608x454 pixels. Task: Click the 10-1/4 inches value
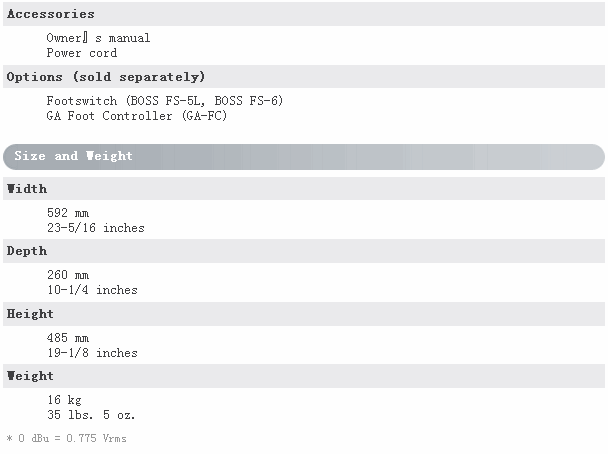click(x=92, y=290)
